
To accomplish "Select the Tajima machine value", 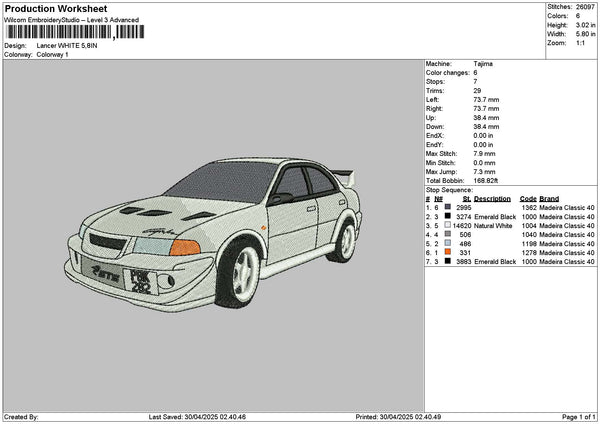I will tap(483, 63).
